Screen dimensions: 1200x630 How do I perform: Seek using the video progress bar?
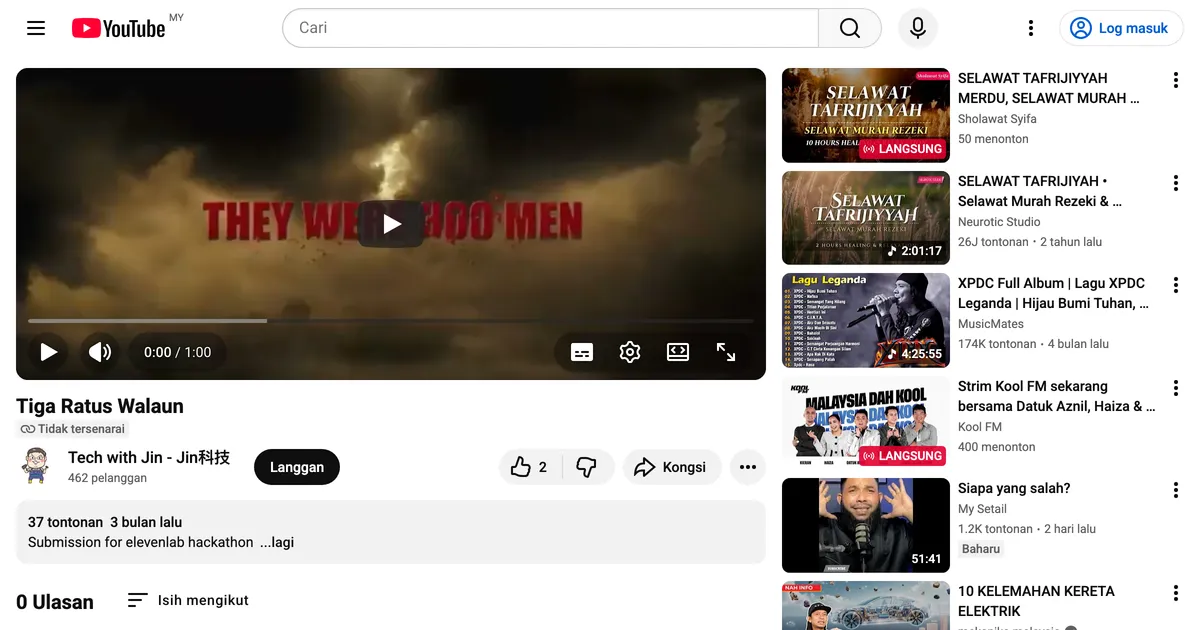[x=390, y=320]
